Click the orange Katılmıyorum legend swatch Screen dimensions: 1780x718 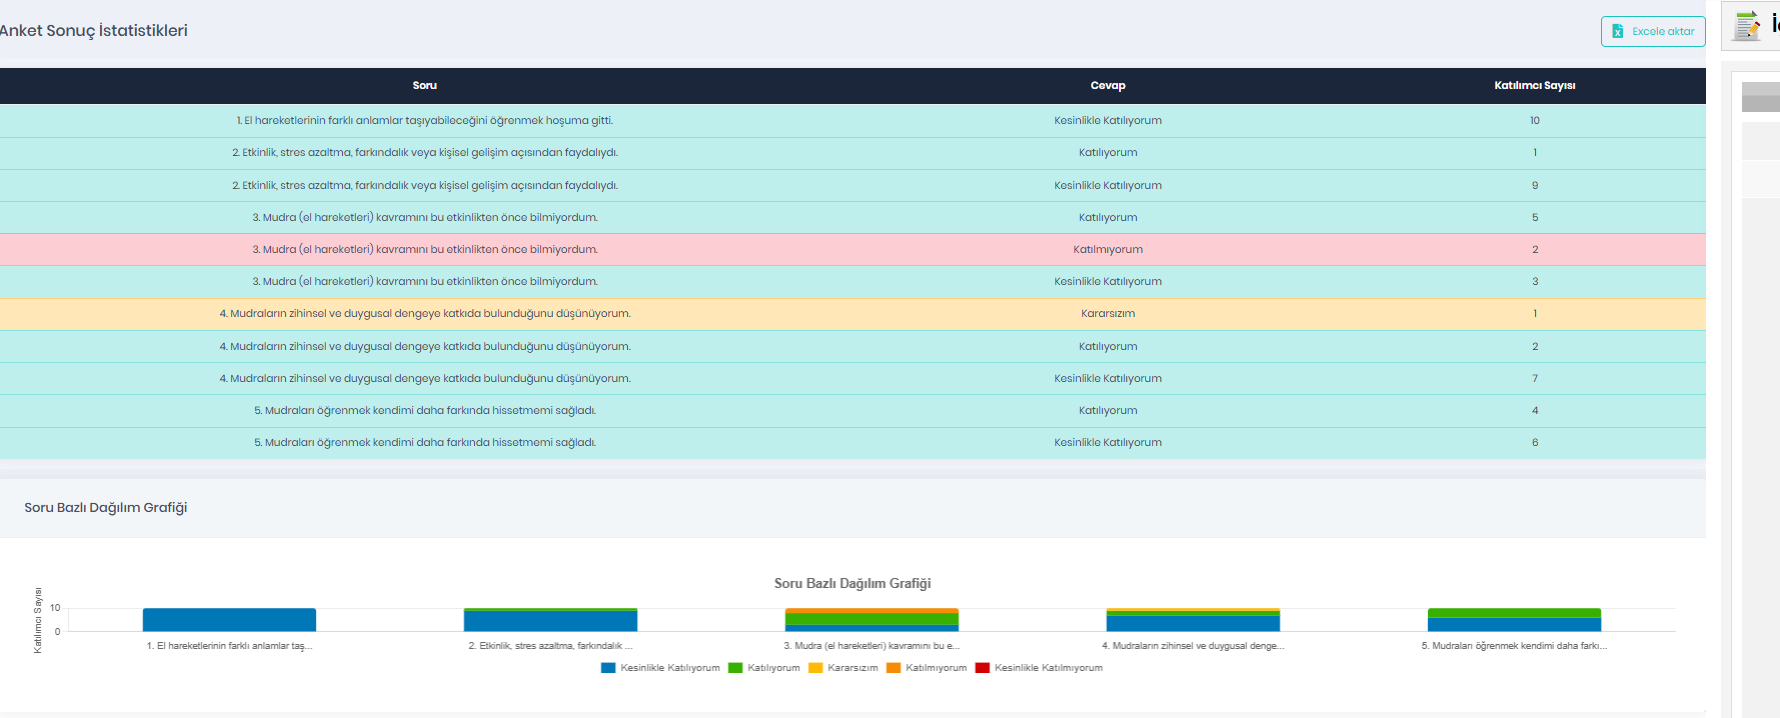[x=893, y=668]
